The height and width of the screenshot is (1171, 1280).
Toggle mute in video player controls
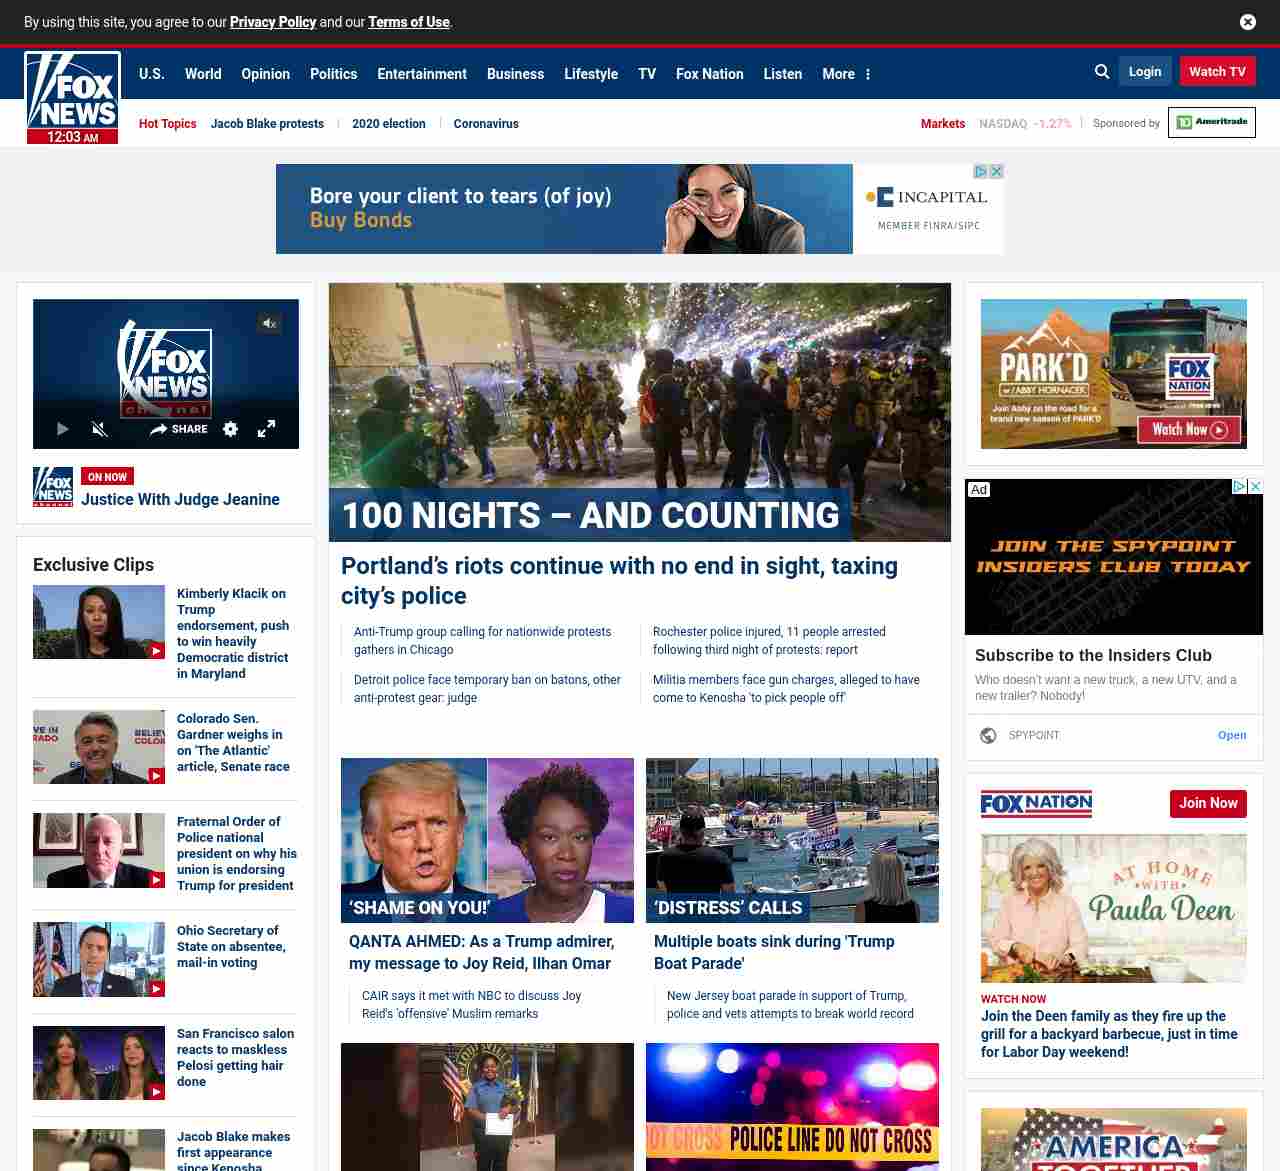point(100,429)
